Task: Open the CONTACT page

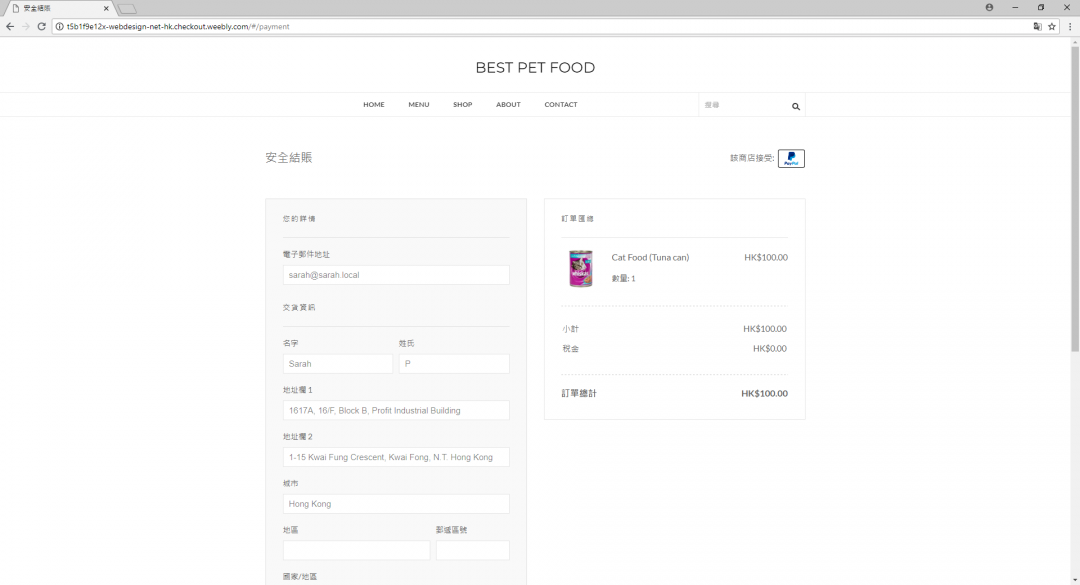Action: click(x=561, y=104)
